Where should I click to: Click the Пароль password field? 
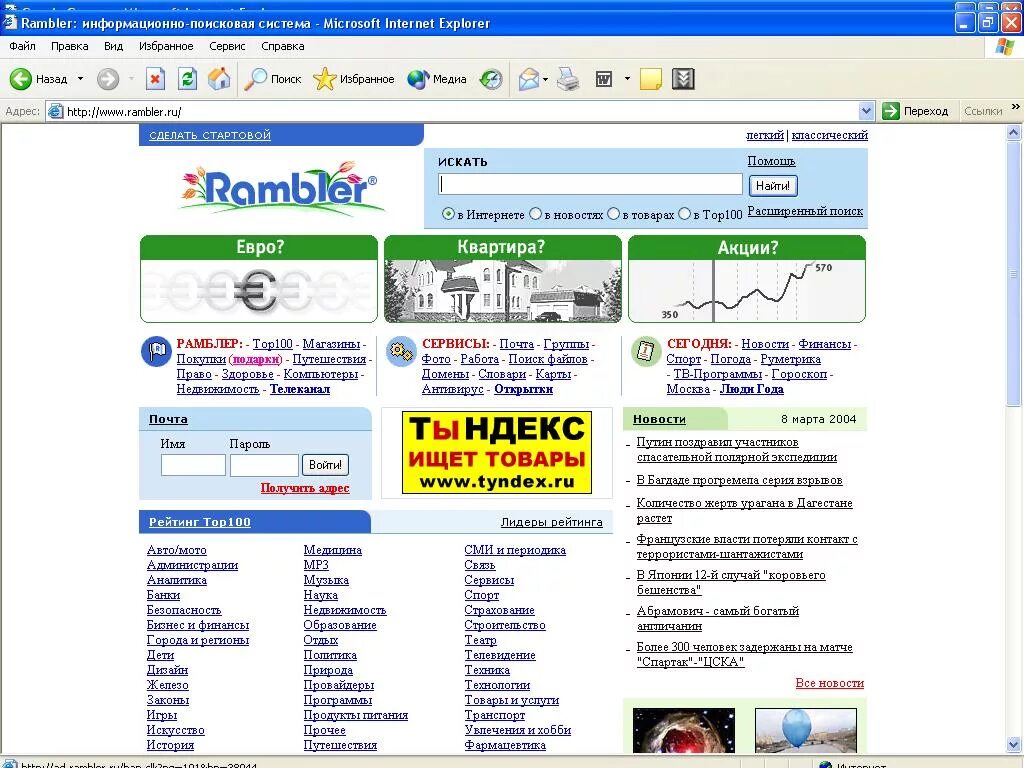[264, 465]
